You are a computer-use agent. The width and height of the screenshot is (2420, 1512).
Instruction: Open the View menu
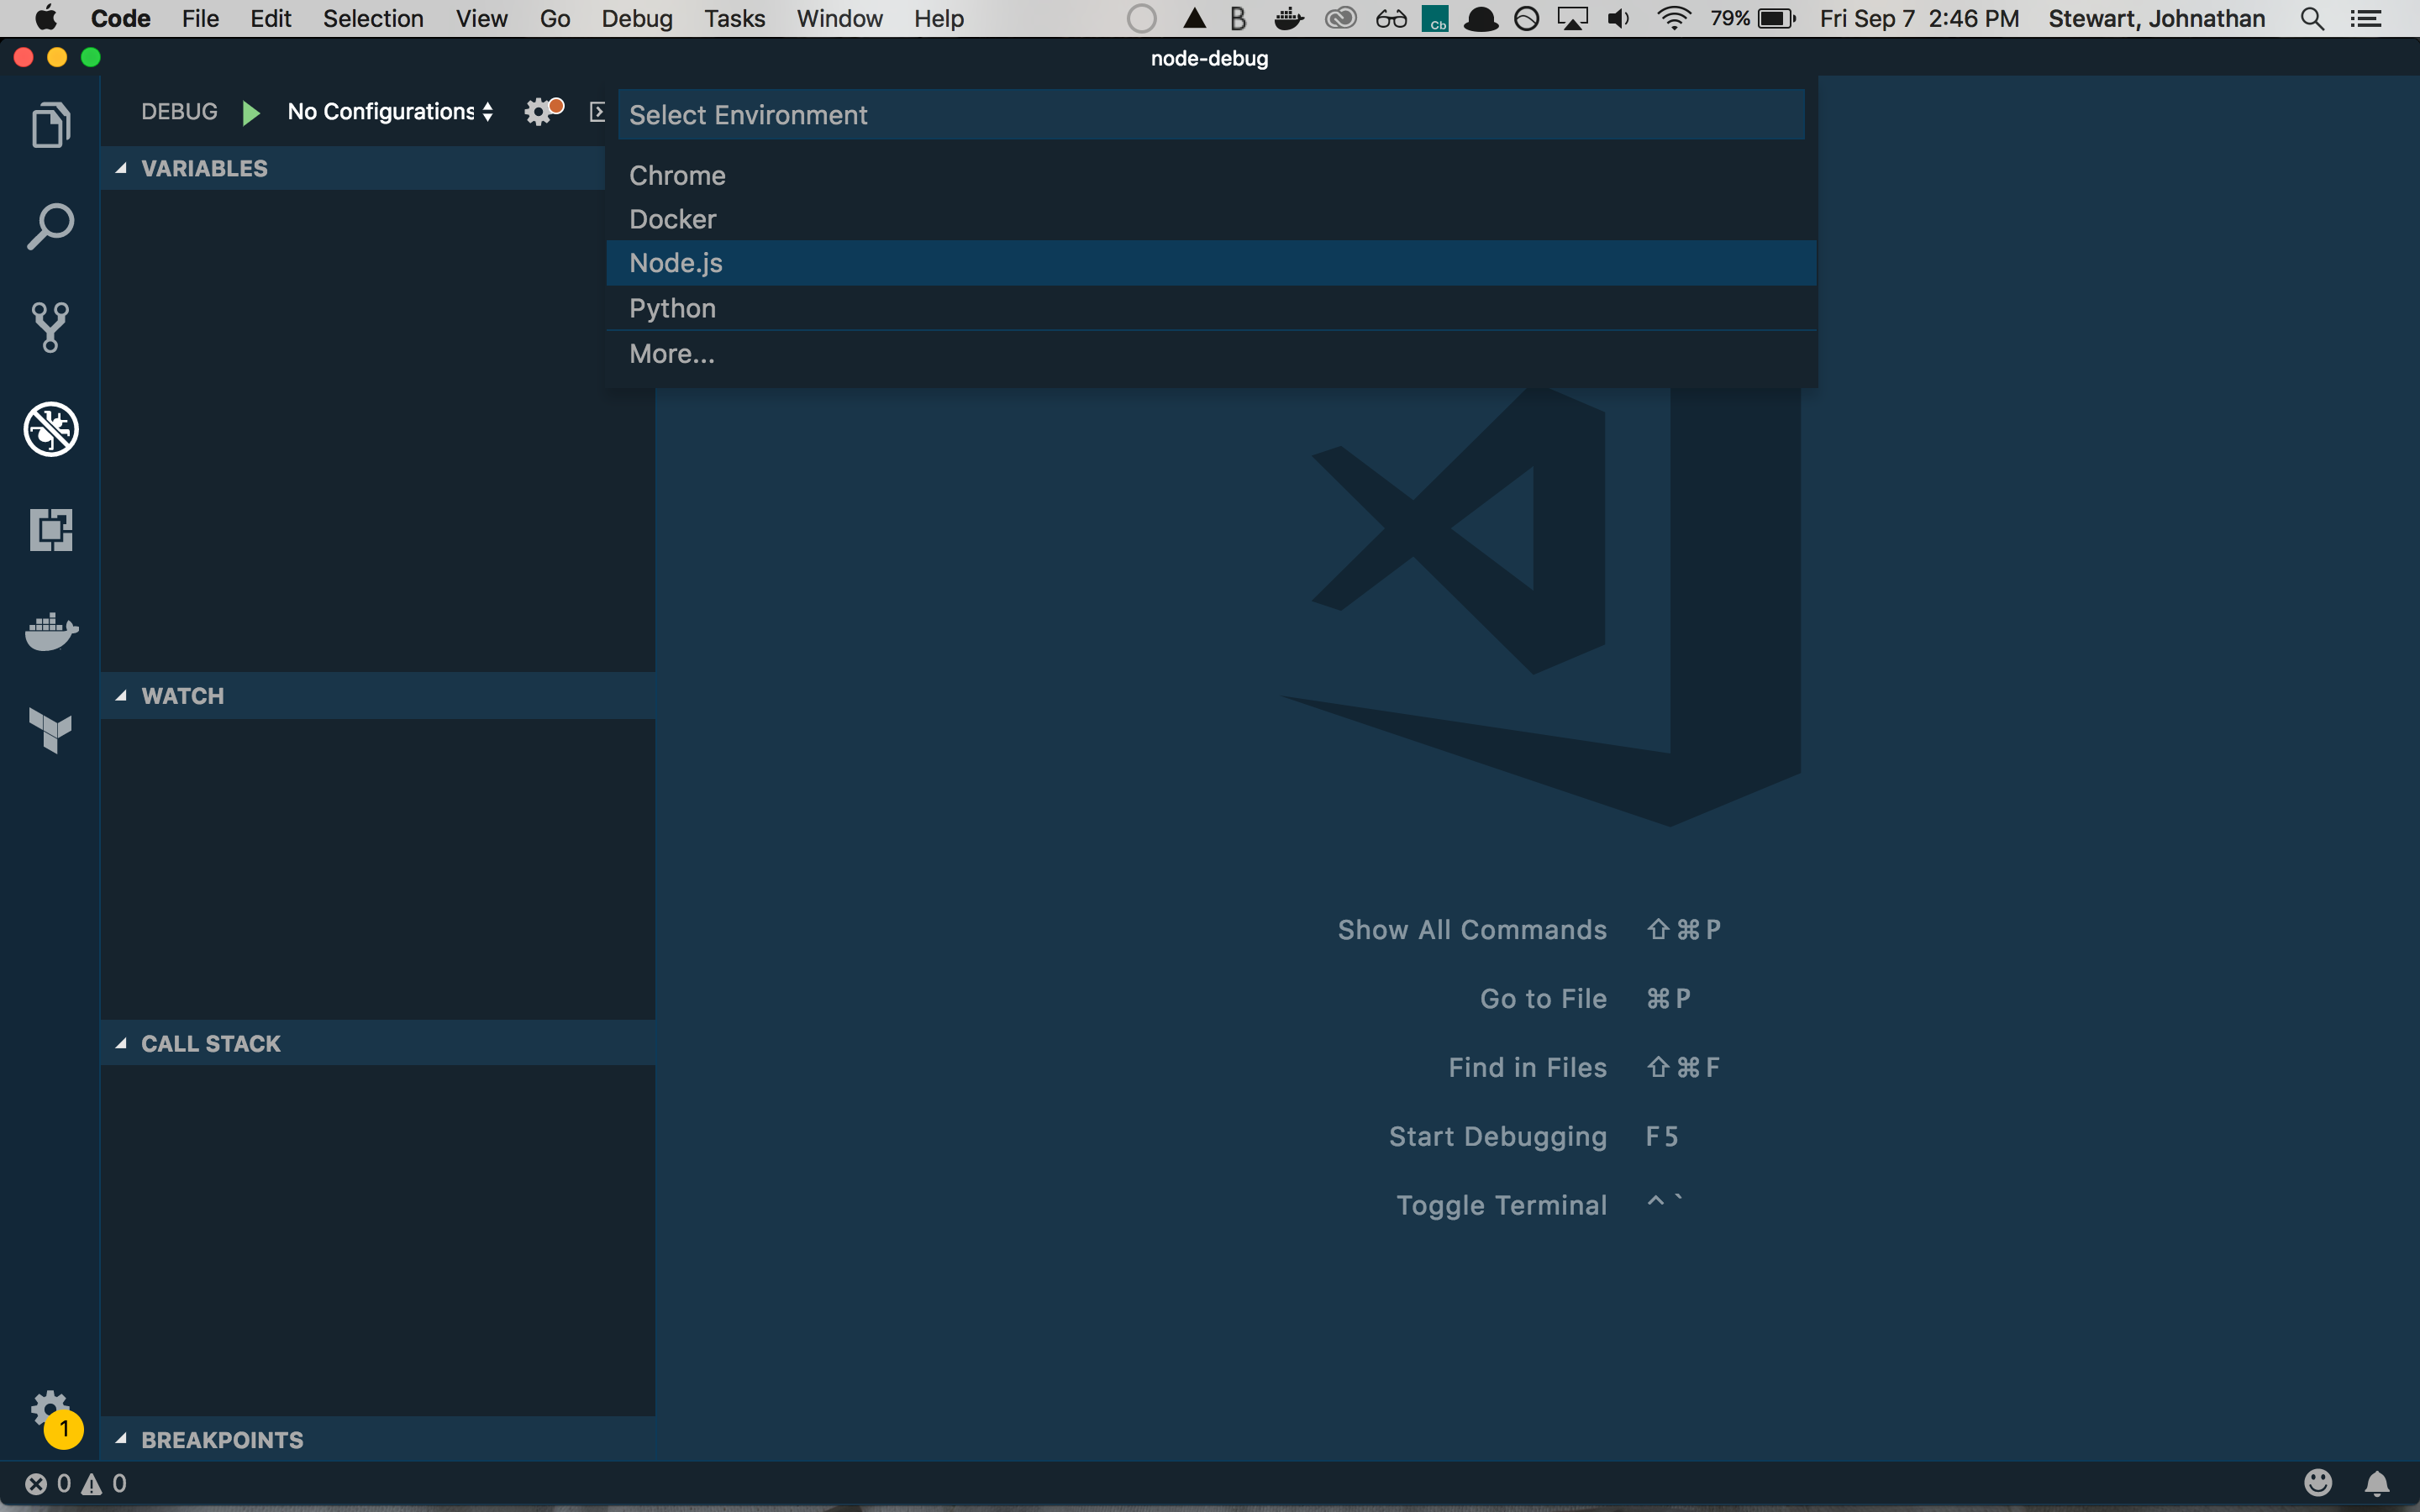(482, 18)
